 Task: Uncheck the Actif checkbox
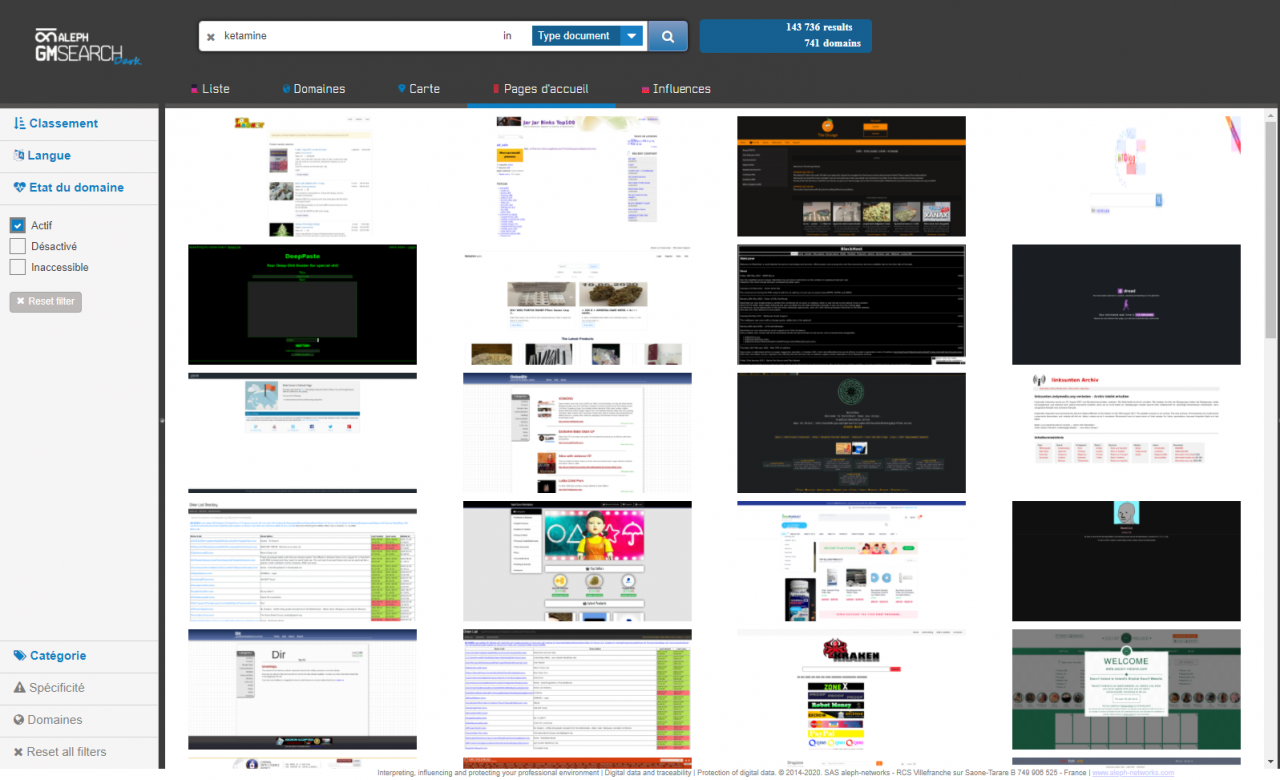click(17, 226)
